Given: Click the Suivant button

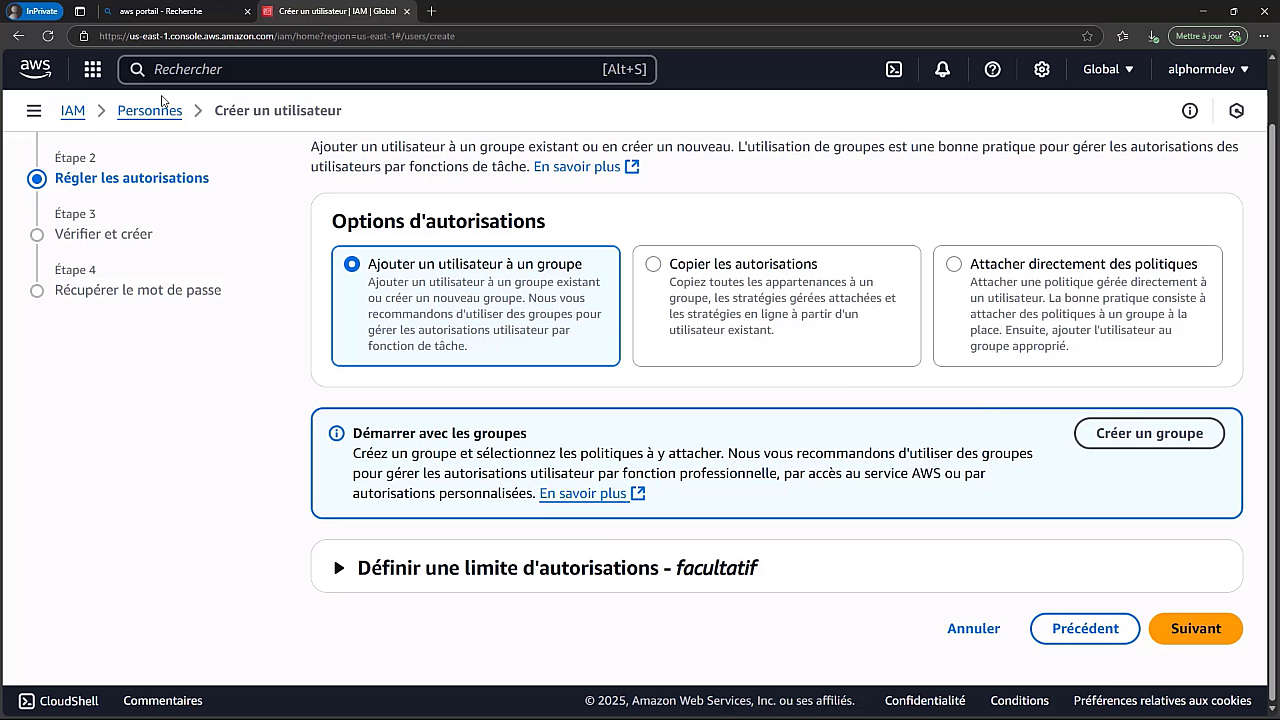Looking at the screenshot, I should (1195, 628).
